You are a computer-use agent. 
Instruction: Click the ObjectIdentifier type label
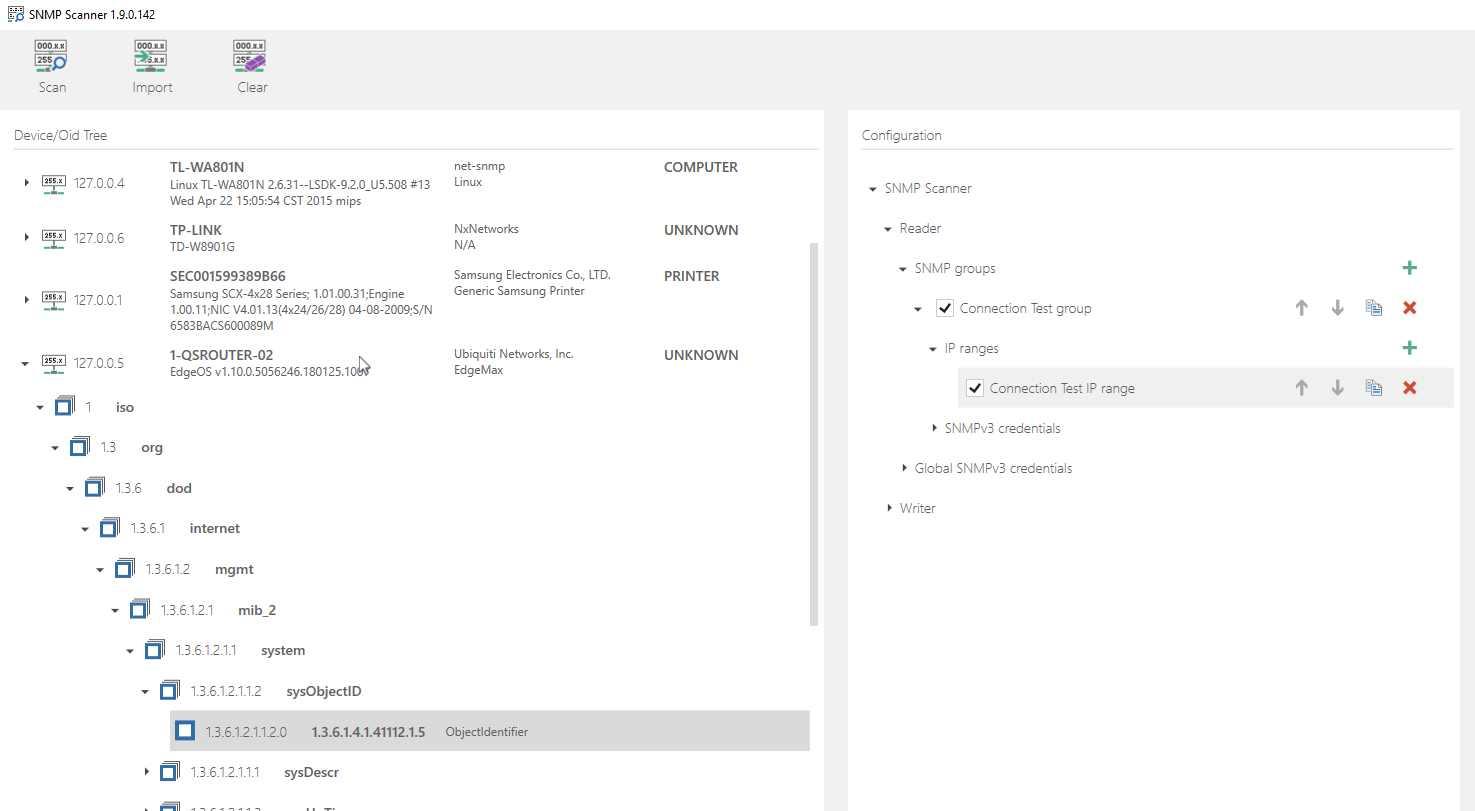487,732
